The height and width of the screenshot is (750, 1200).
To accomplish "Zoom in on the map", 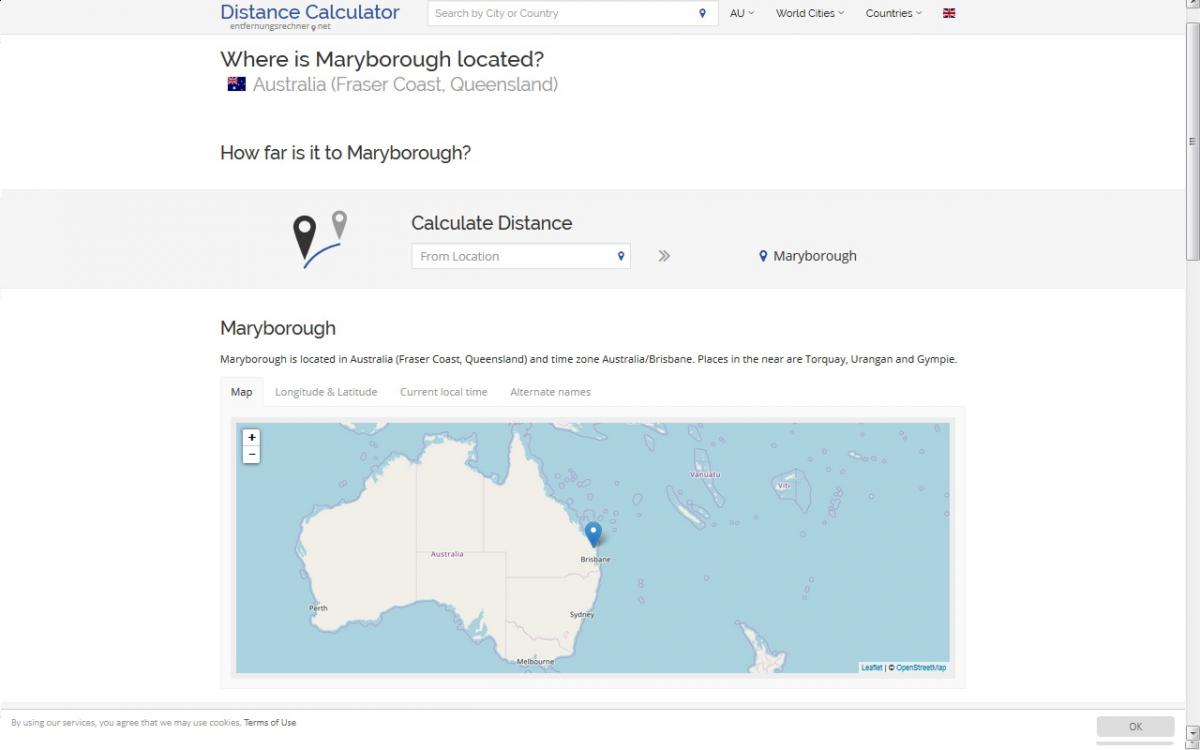I will pos(252,437).
